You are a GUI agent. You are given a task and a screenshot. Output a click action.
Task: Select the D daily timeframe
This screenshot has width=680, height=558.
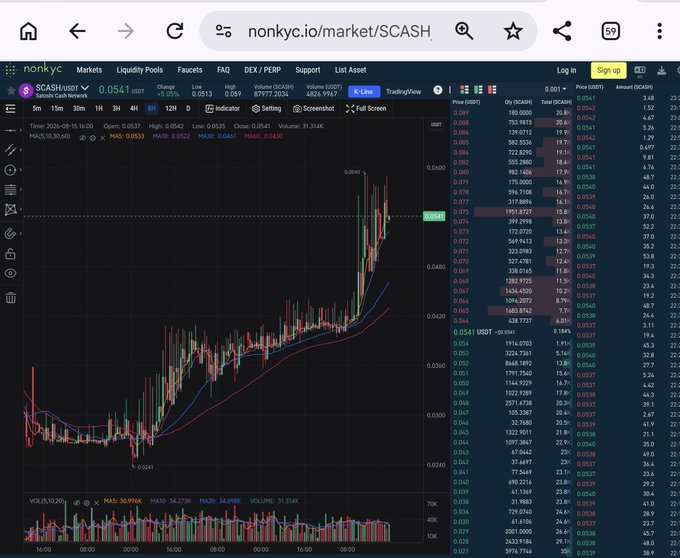[x=188, y=108]
